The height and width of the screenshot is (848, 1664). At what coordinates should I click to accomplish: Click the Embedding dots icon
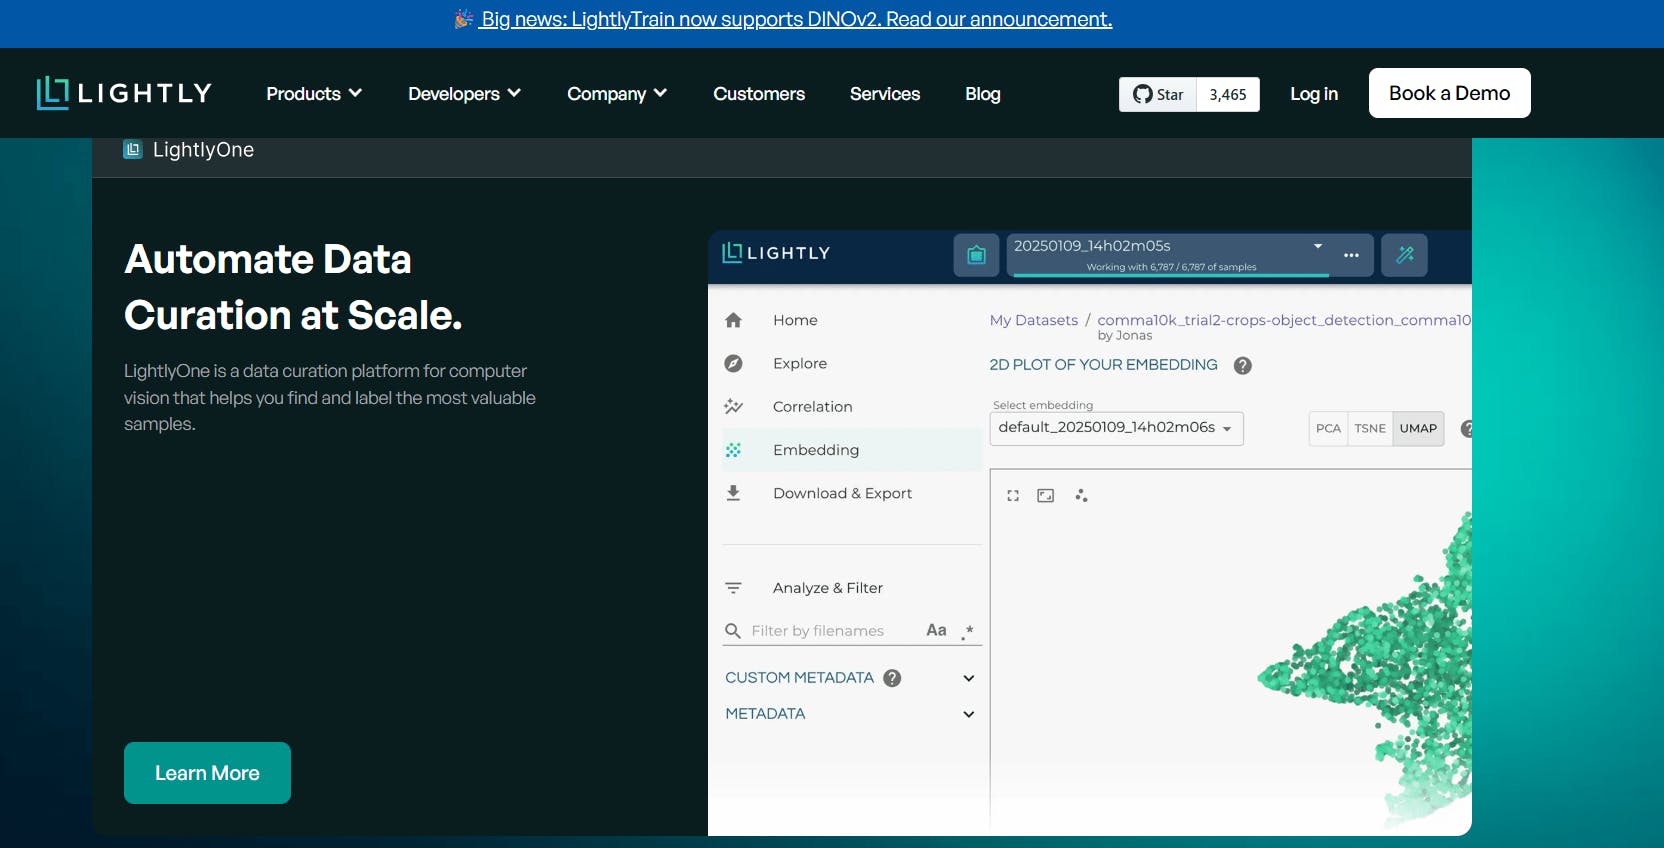(733, 450)
